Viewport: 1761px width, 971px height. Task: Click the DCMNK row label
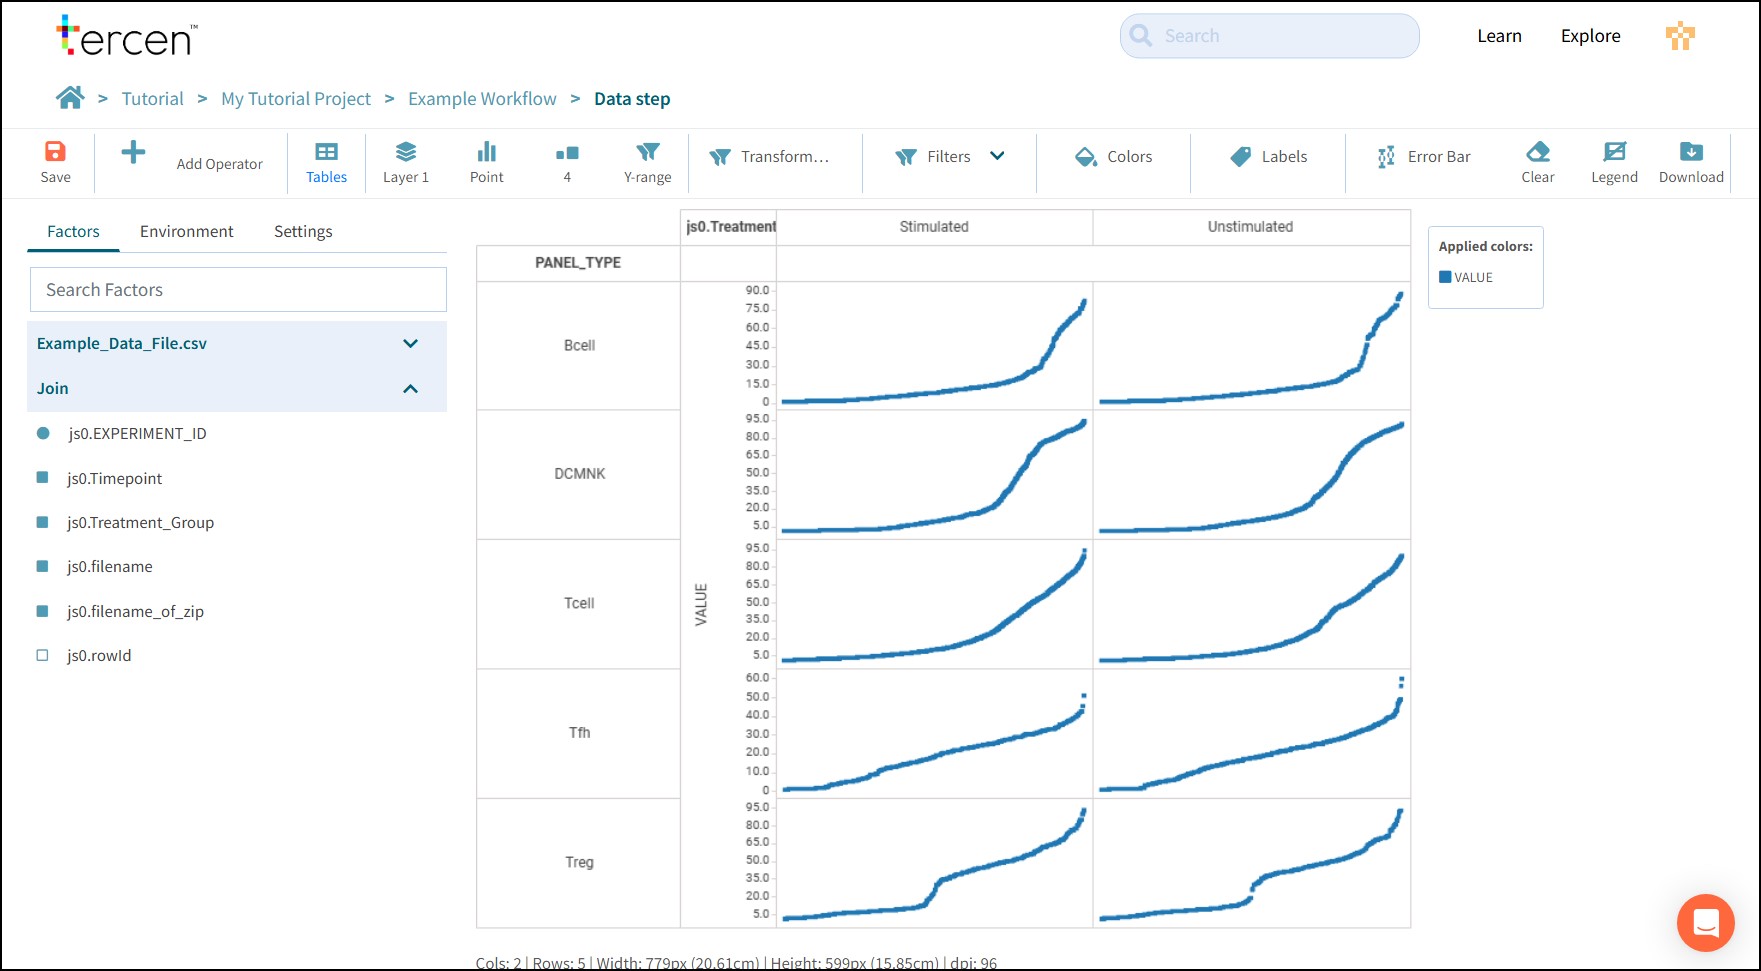tap(580, 473)
